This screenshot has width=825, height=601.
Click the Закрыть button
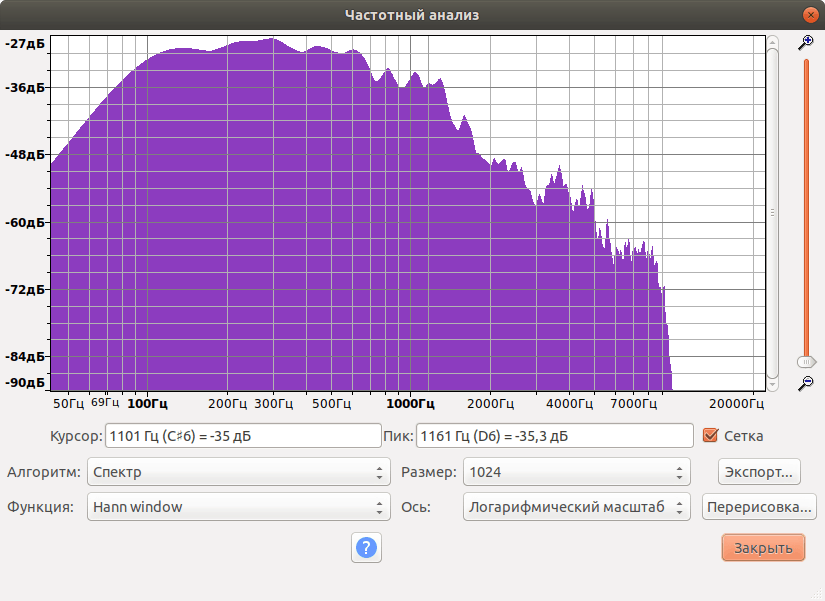763,547
